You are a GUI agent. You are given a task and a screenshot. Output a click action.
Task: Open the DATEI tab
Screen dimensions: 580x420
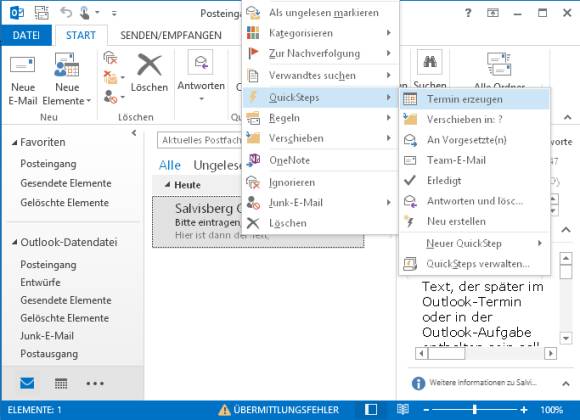(x=26, y=36)
